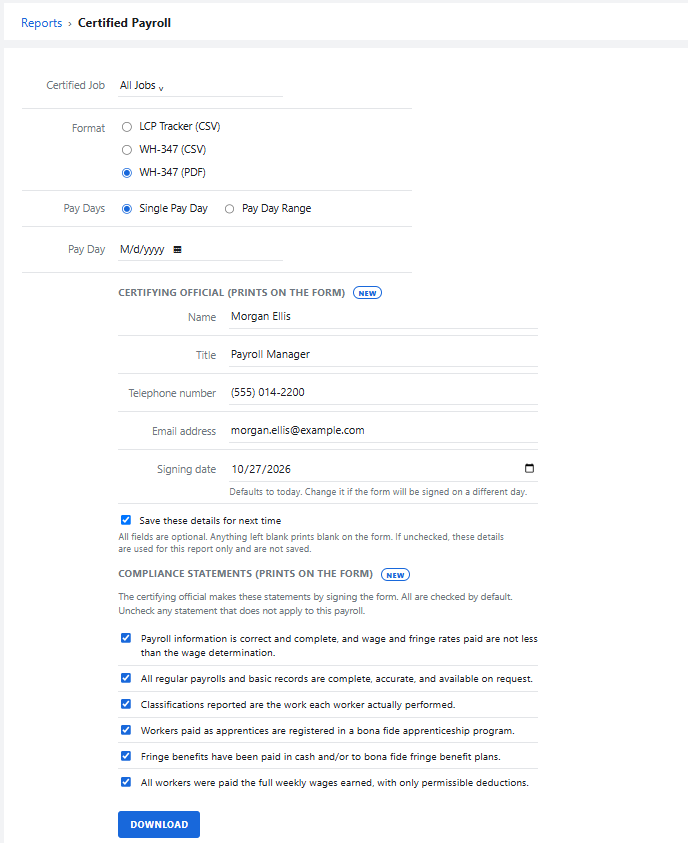Click the Compliance Statements section heading
Viewport: 688px width, 843px height.
(x=246, y=574)
